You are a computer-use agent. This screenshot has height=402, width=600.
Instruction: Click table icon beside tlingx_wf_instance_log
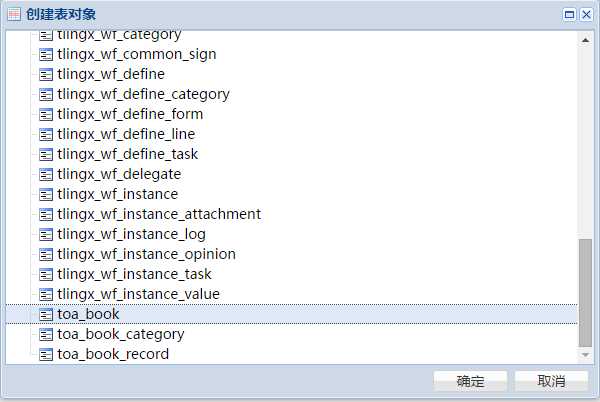(x=46, y=234)
